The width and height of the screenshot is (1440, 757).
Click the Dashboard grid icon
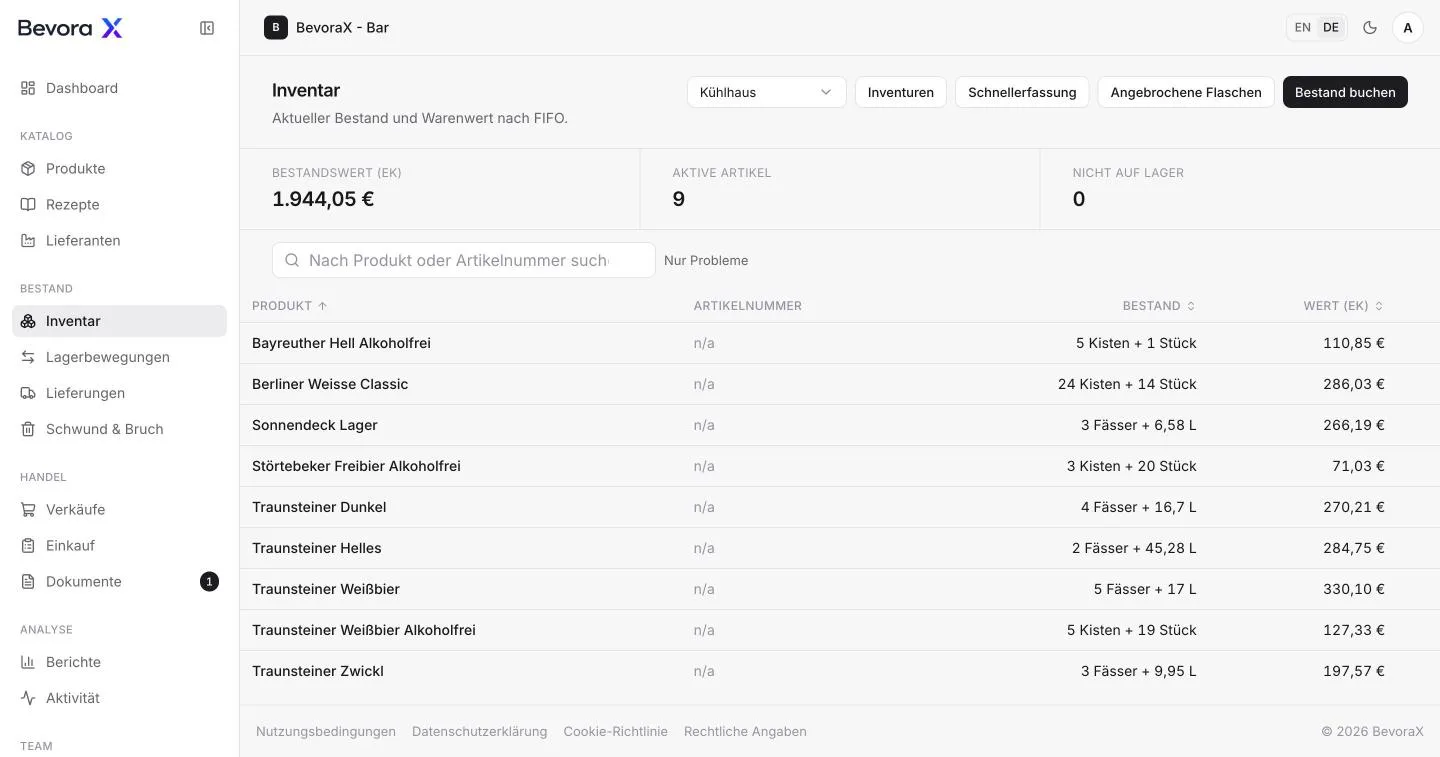tap(28, 88)
